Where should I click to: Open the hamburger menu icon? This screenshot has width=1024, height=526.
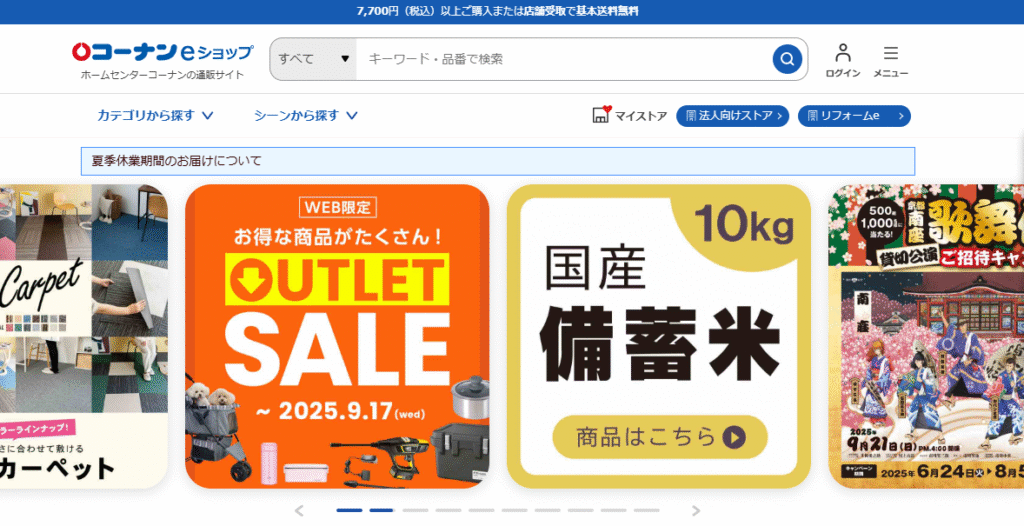(891, 54)
